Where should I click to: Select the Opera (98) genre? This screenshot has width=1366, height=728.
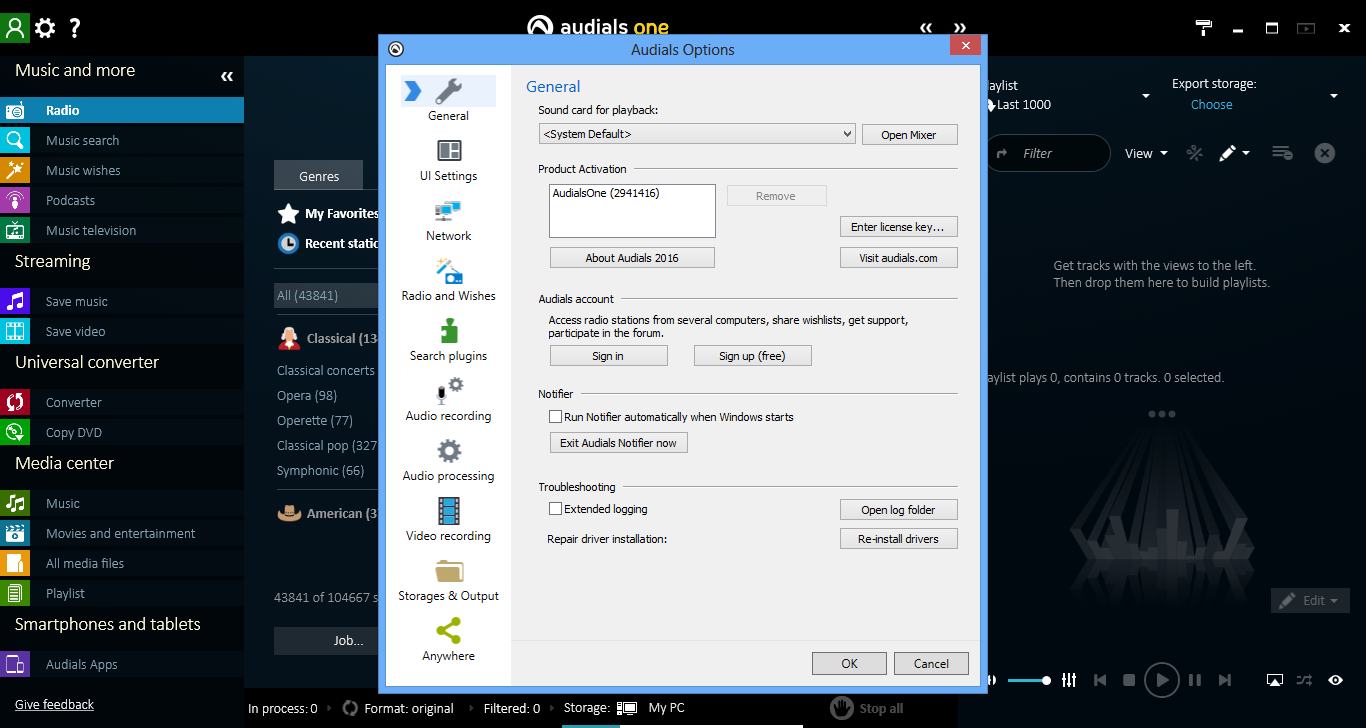tap(307, 395)
